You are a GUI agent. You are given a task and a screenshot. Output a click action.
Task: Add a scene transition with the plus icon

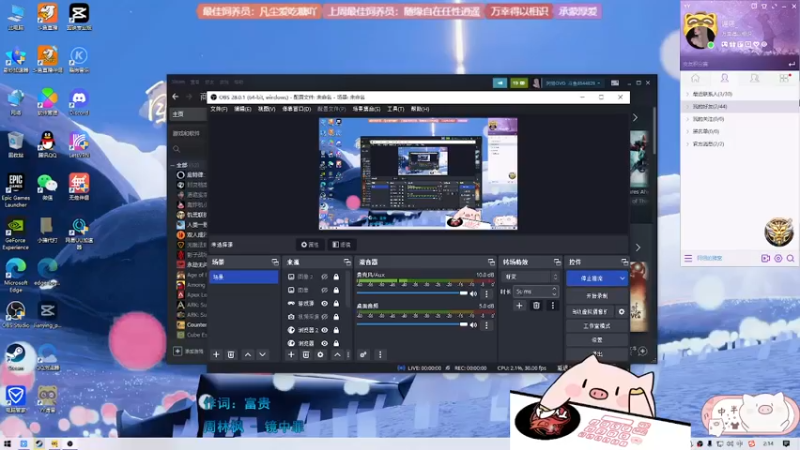[519, 306]
